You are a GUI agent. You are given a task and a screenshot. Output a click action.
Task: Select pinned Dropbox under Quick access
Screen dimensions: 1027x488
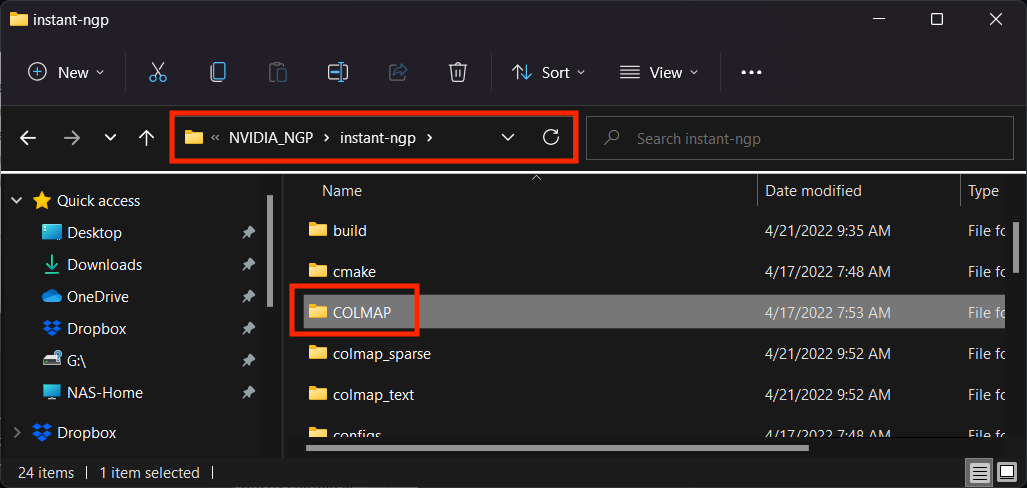pyautogui.click(x=96, y=328)
